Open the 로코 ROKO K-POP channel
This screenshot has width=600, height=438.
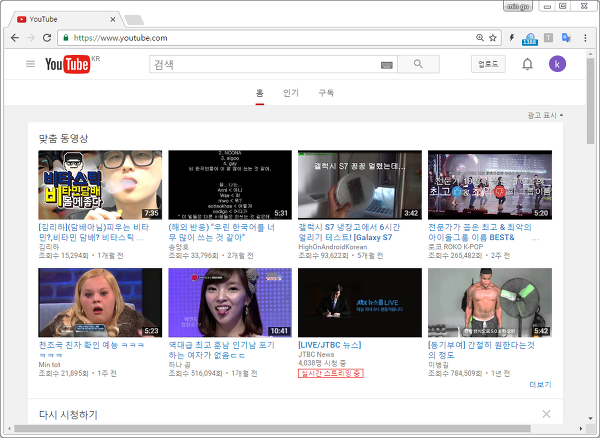[x=455, y=247]
